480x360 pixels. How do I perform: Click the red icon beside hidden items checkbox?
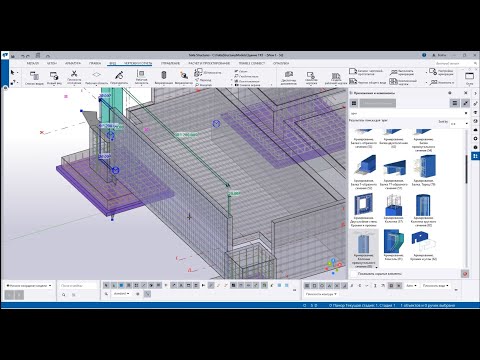pos(465,274)
